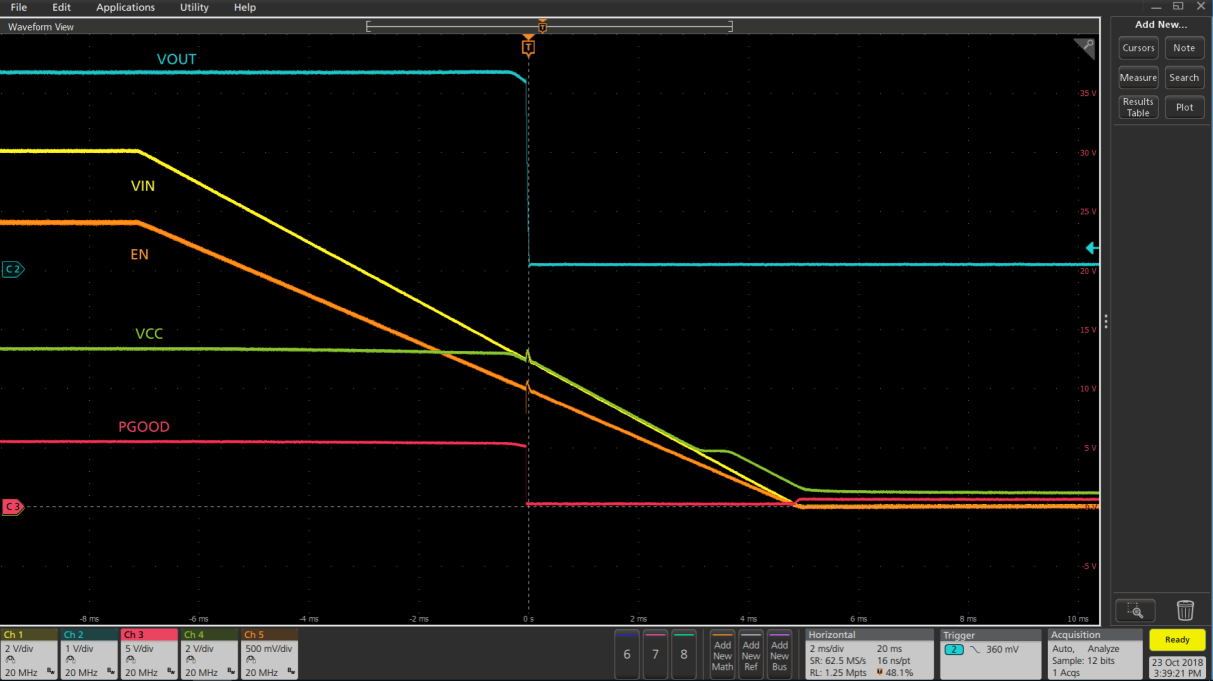Open the Trigger settings badge
Viewport: 1213px width, 681px height.
click(x=989, y=653)
